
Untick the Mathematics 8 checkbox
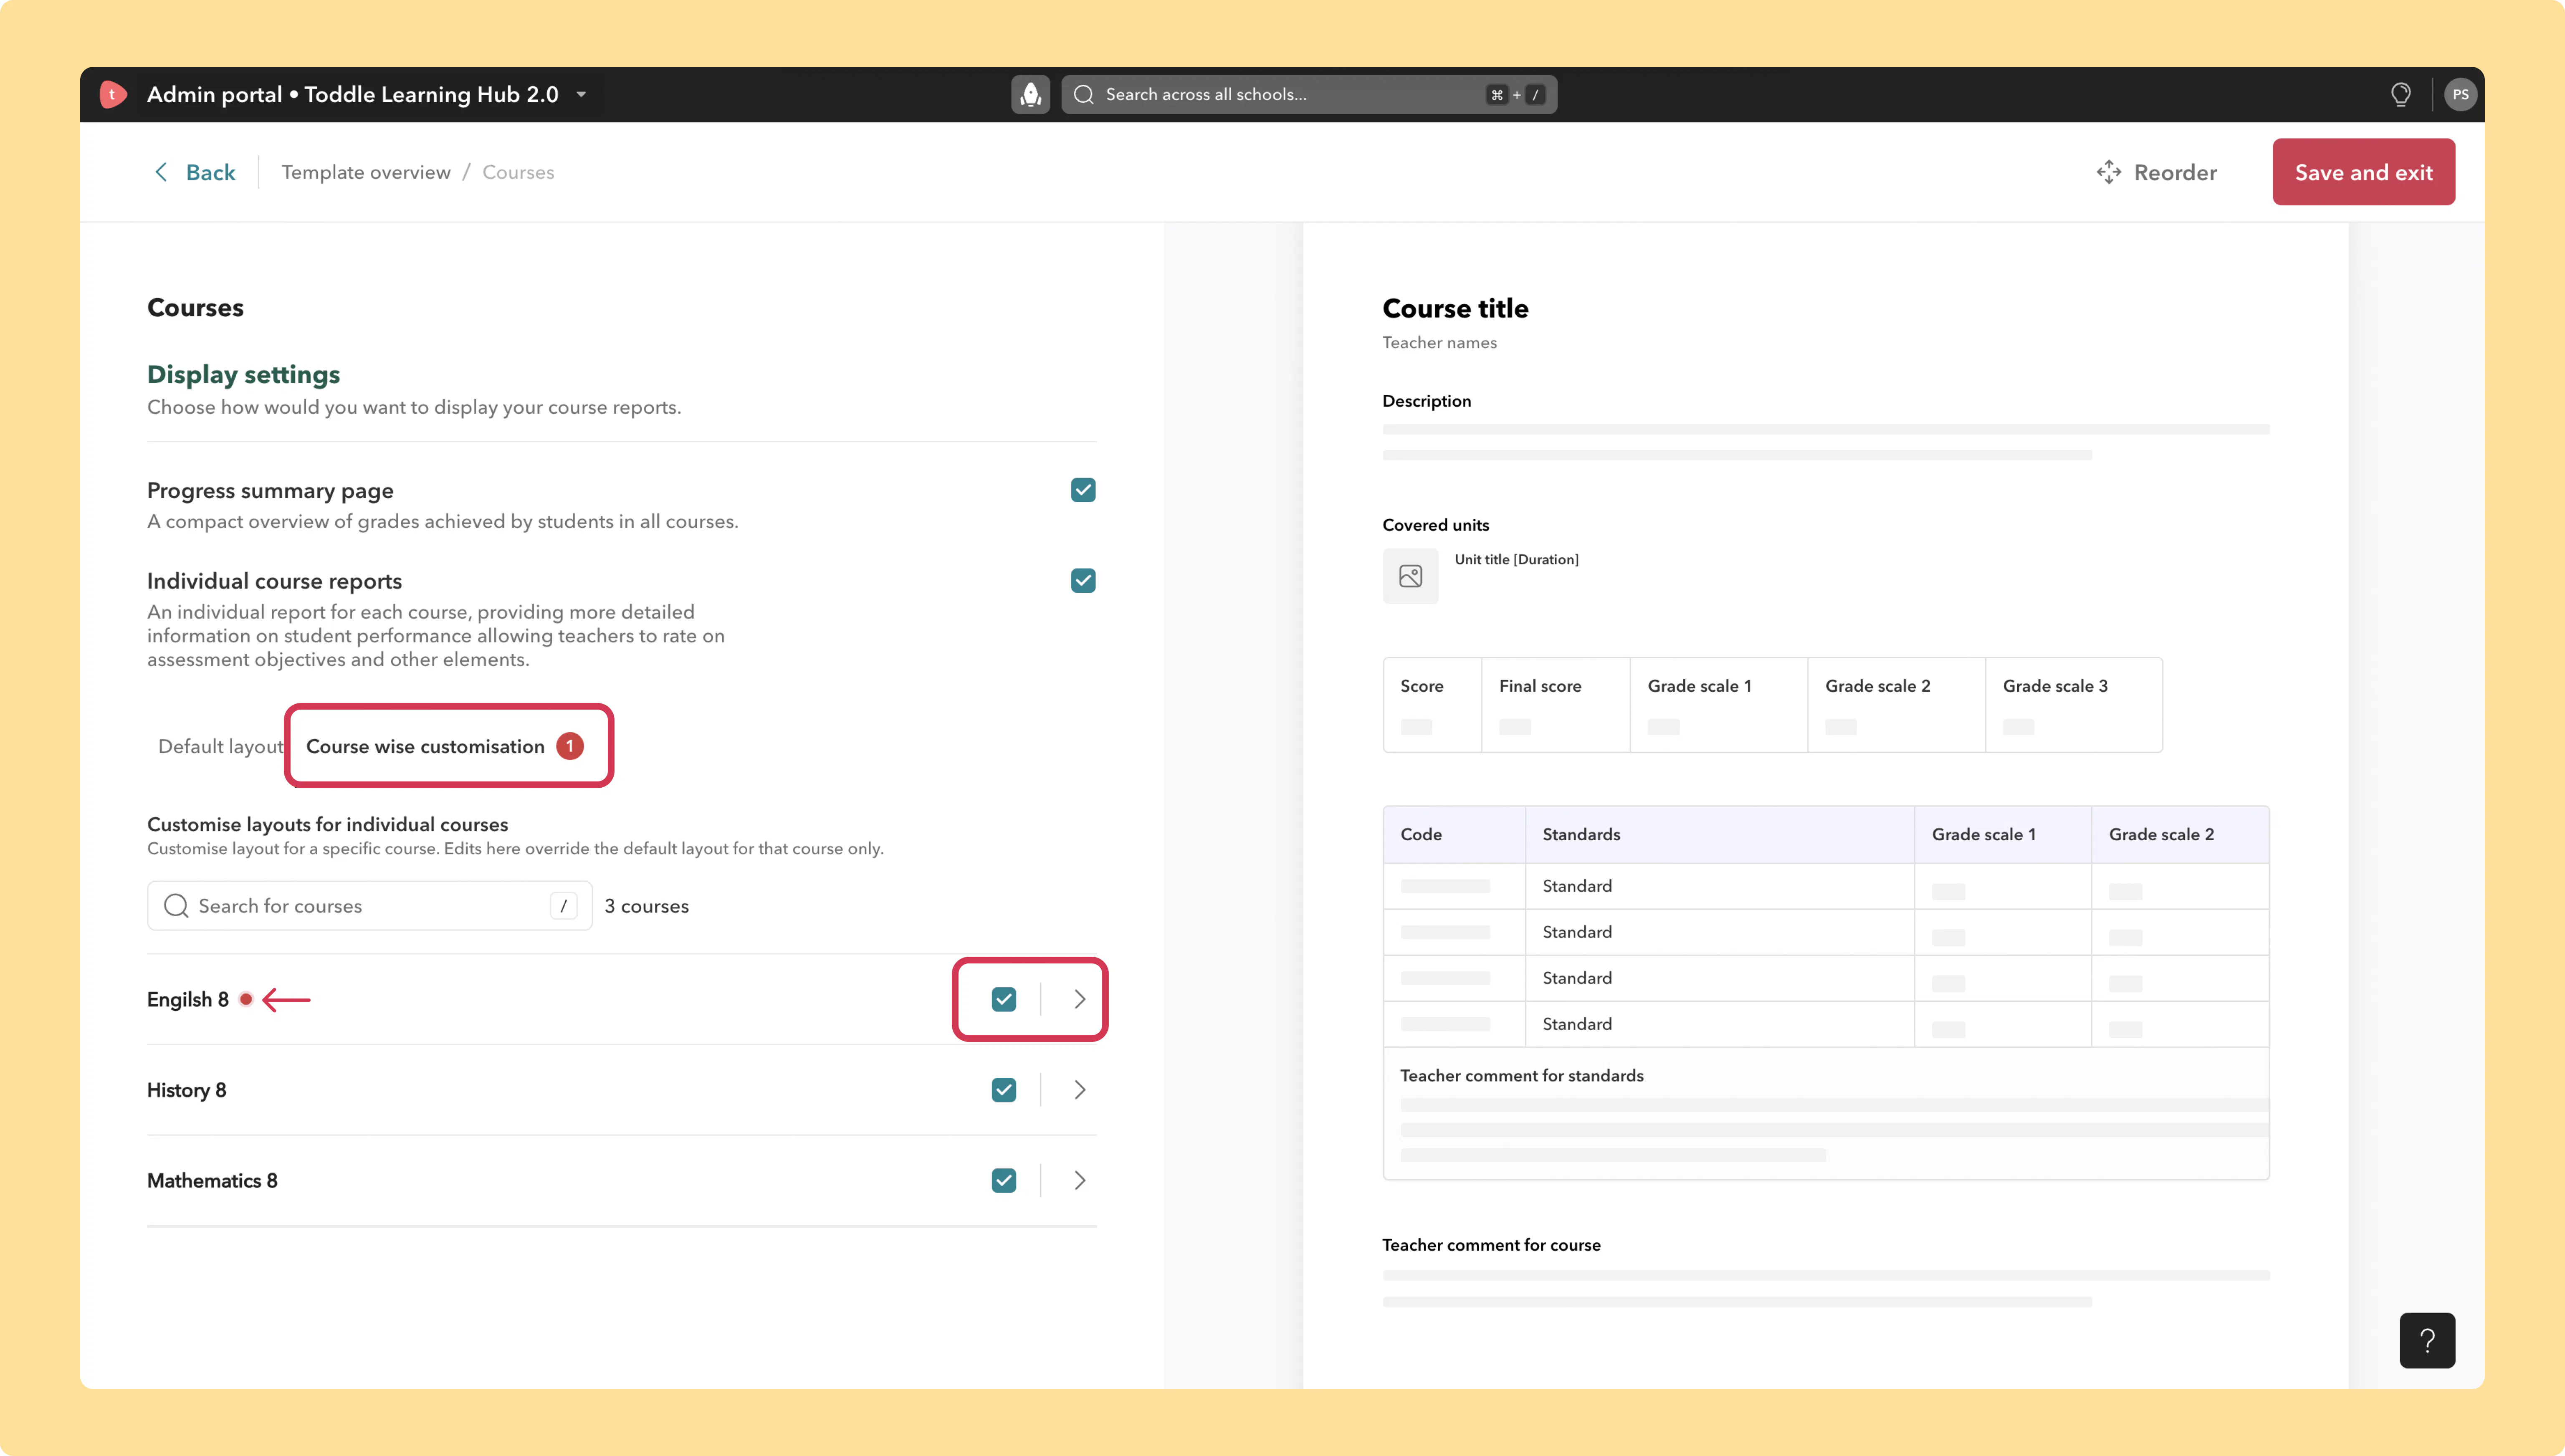tap(1004, 1181)
